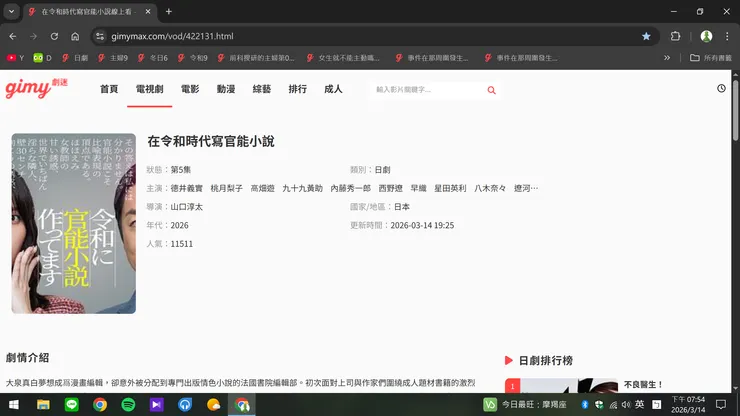
Task: Open site information icon in address bar
Action: point(100,36)
